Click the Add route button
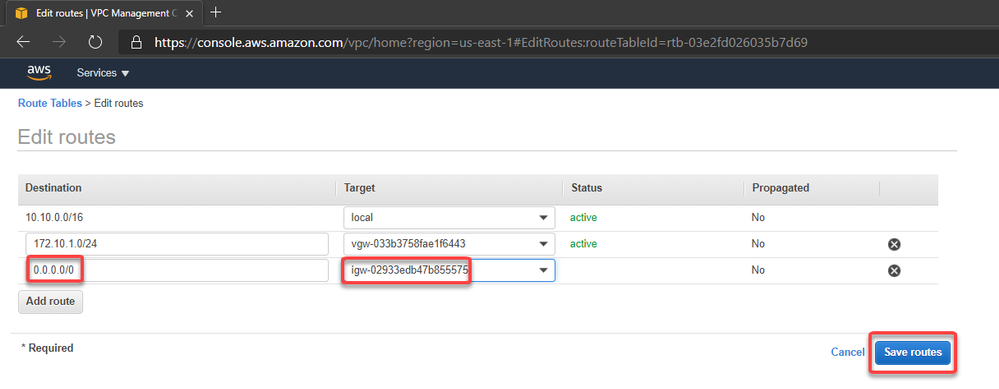 point(50,302)
